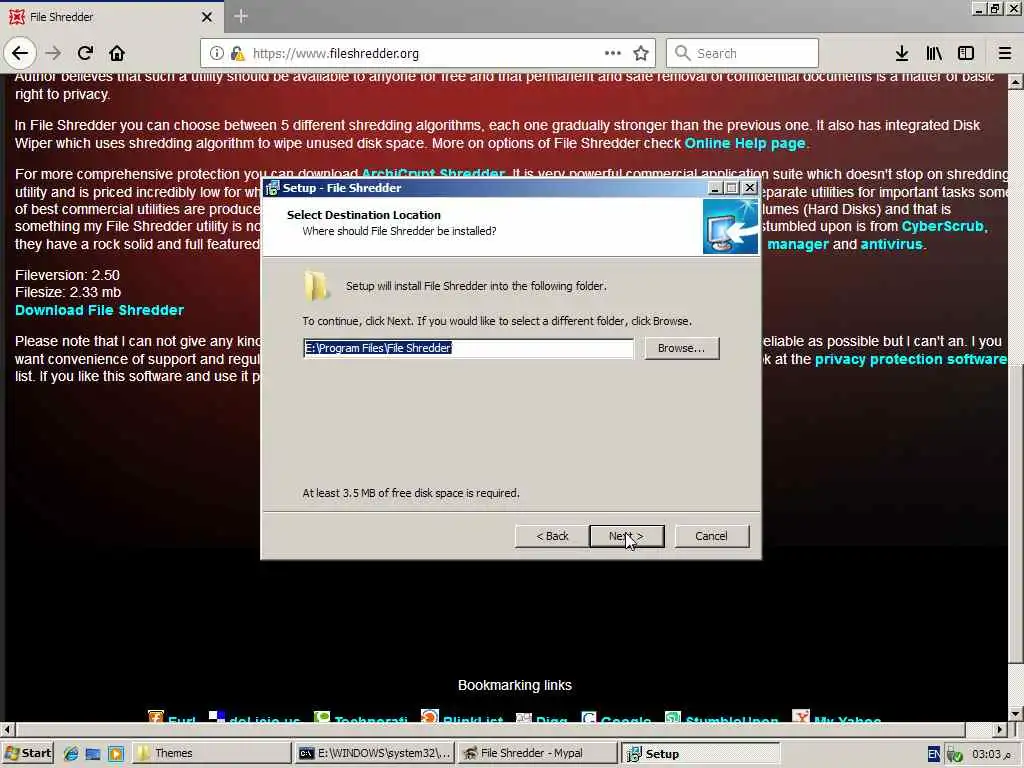
Task: Click the horizontal scrollbar left arrow
Action: pyautogui.click(x=7, y=729)
